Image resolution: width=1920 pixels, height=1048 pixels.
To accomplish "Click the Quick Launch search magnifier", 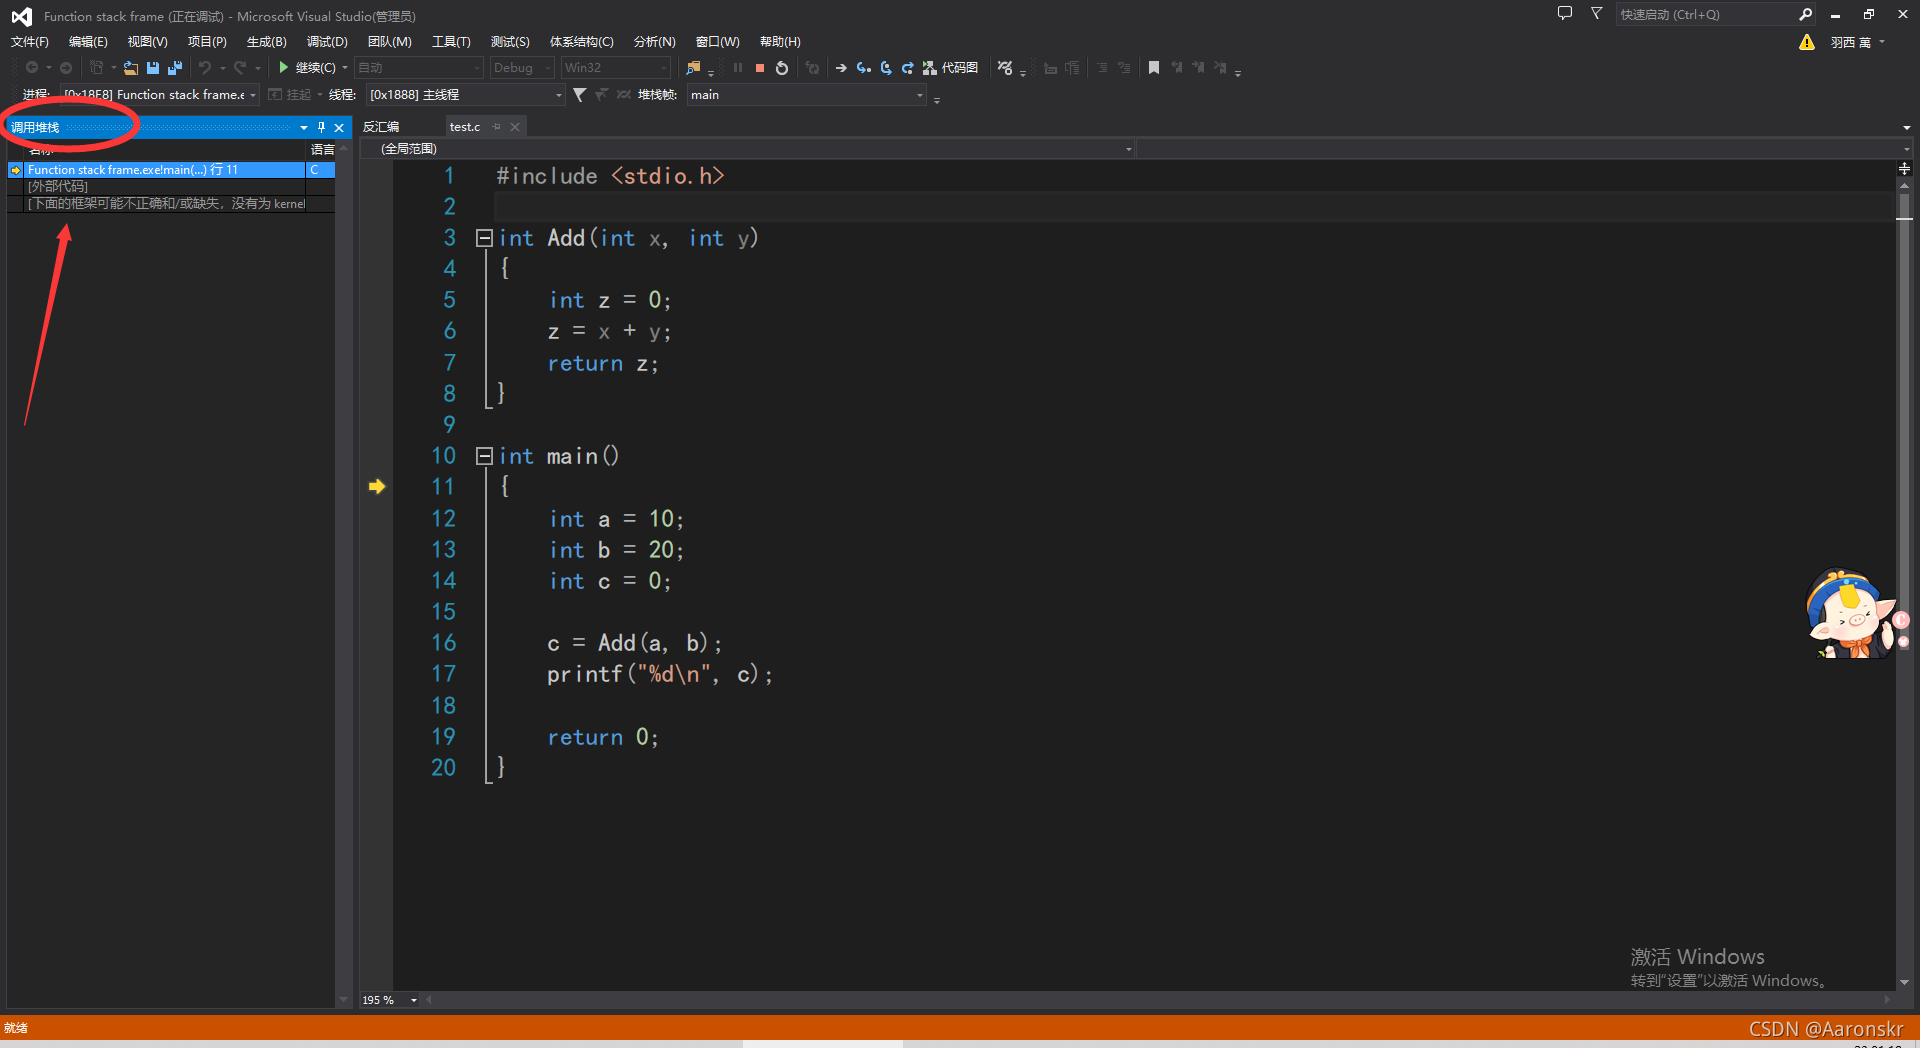I will pyautogui.click(x=1805, y=14).
